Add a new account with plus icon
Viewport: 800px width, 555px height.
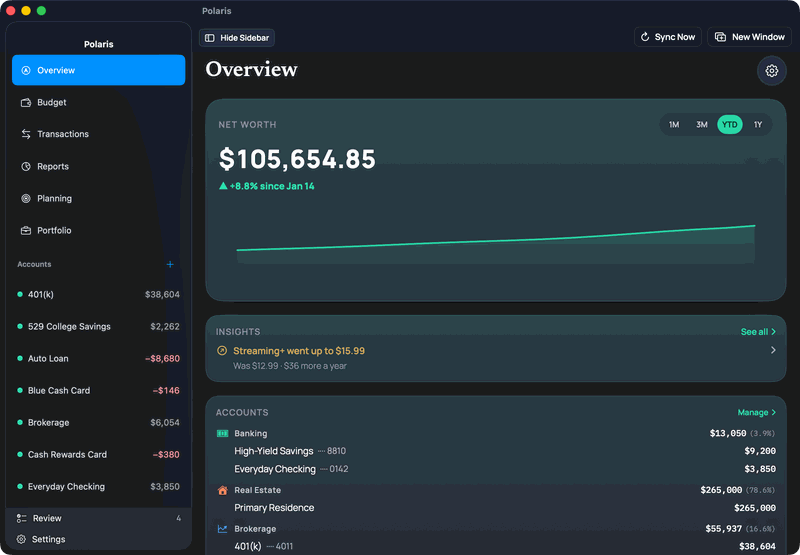170,264
